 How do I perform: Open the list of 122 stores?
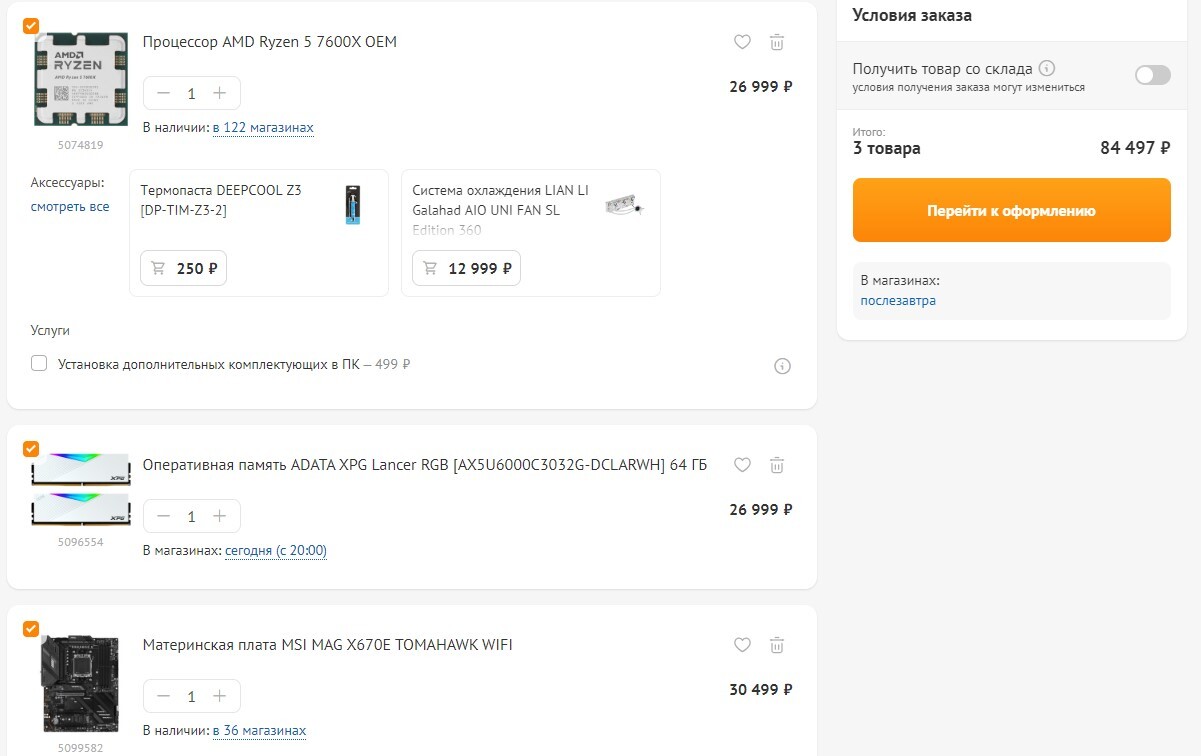pos(263,128)
